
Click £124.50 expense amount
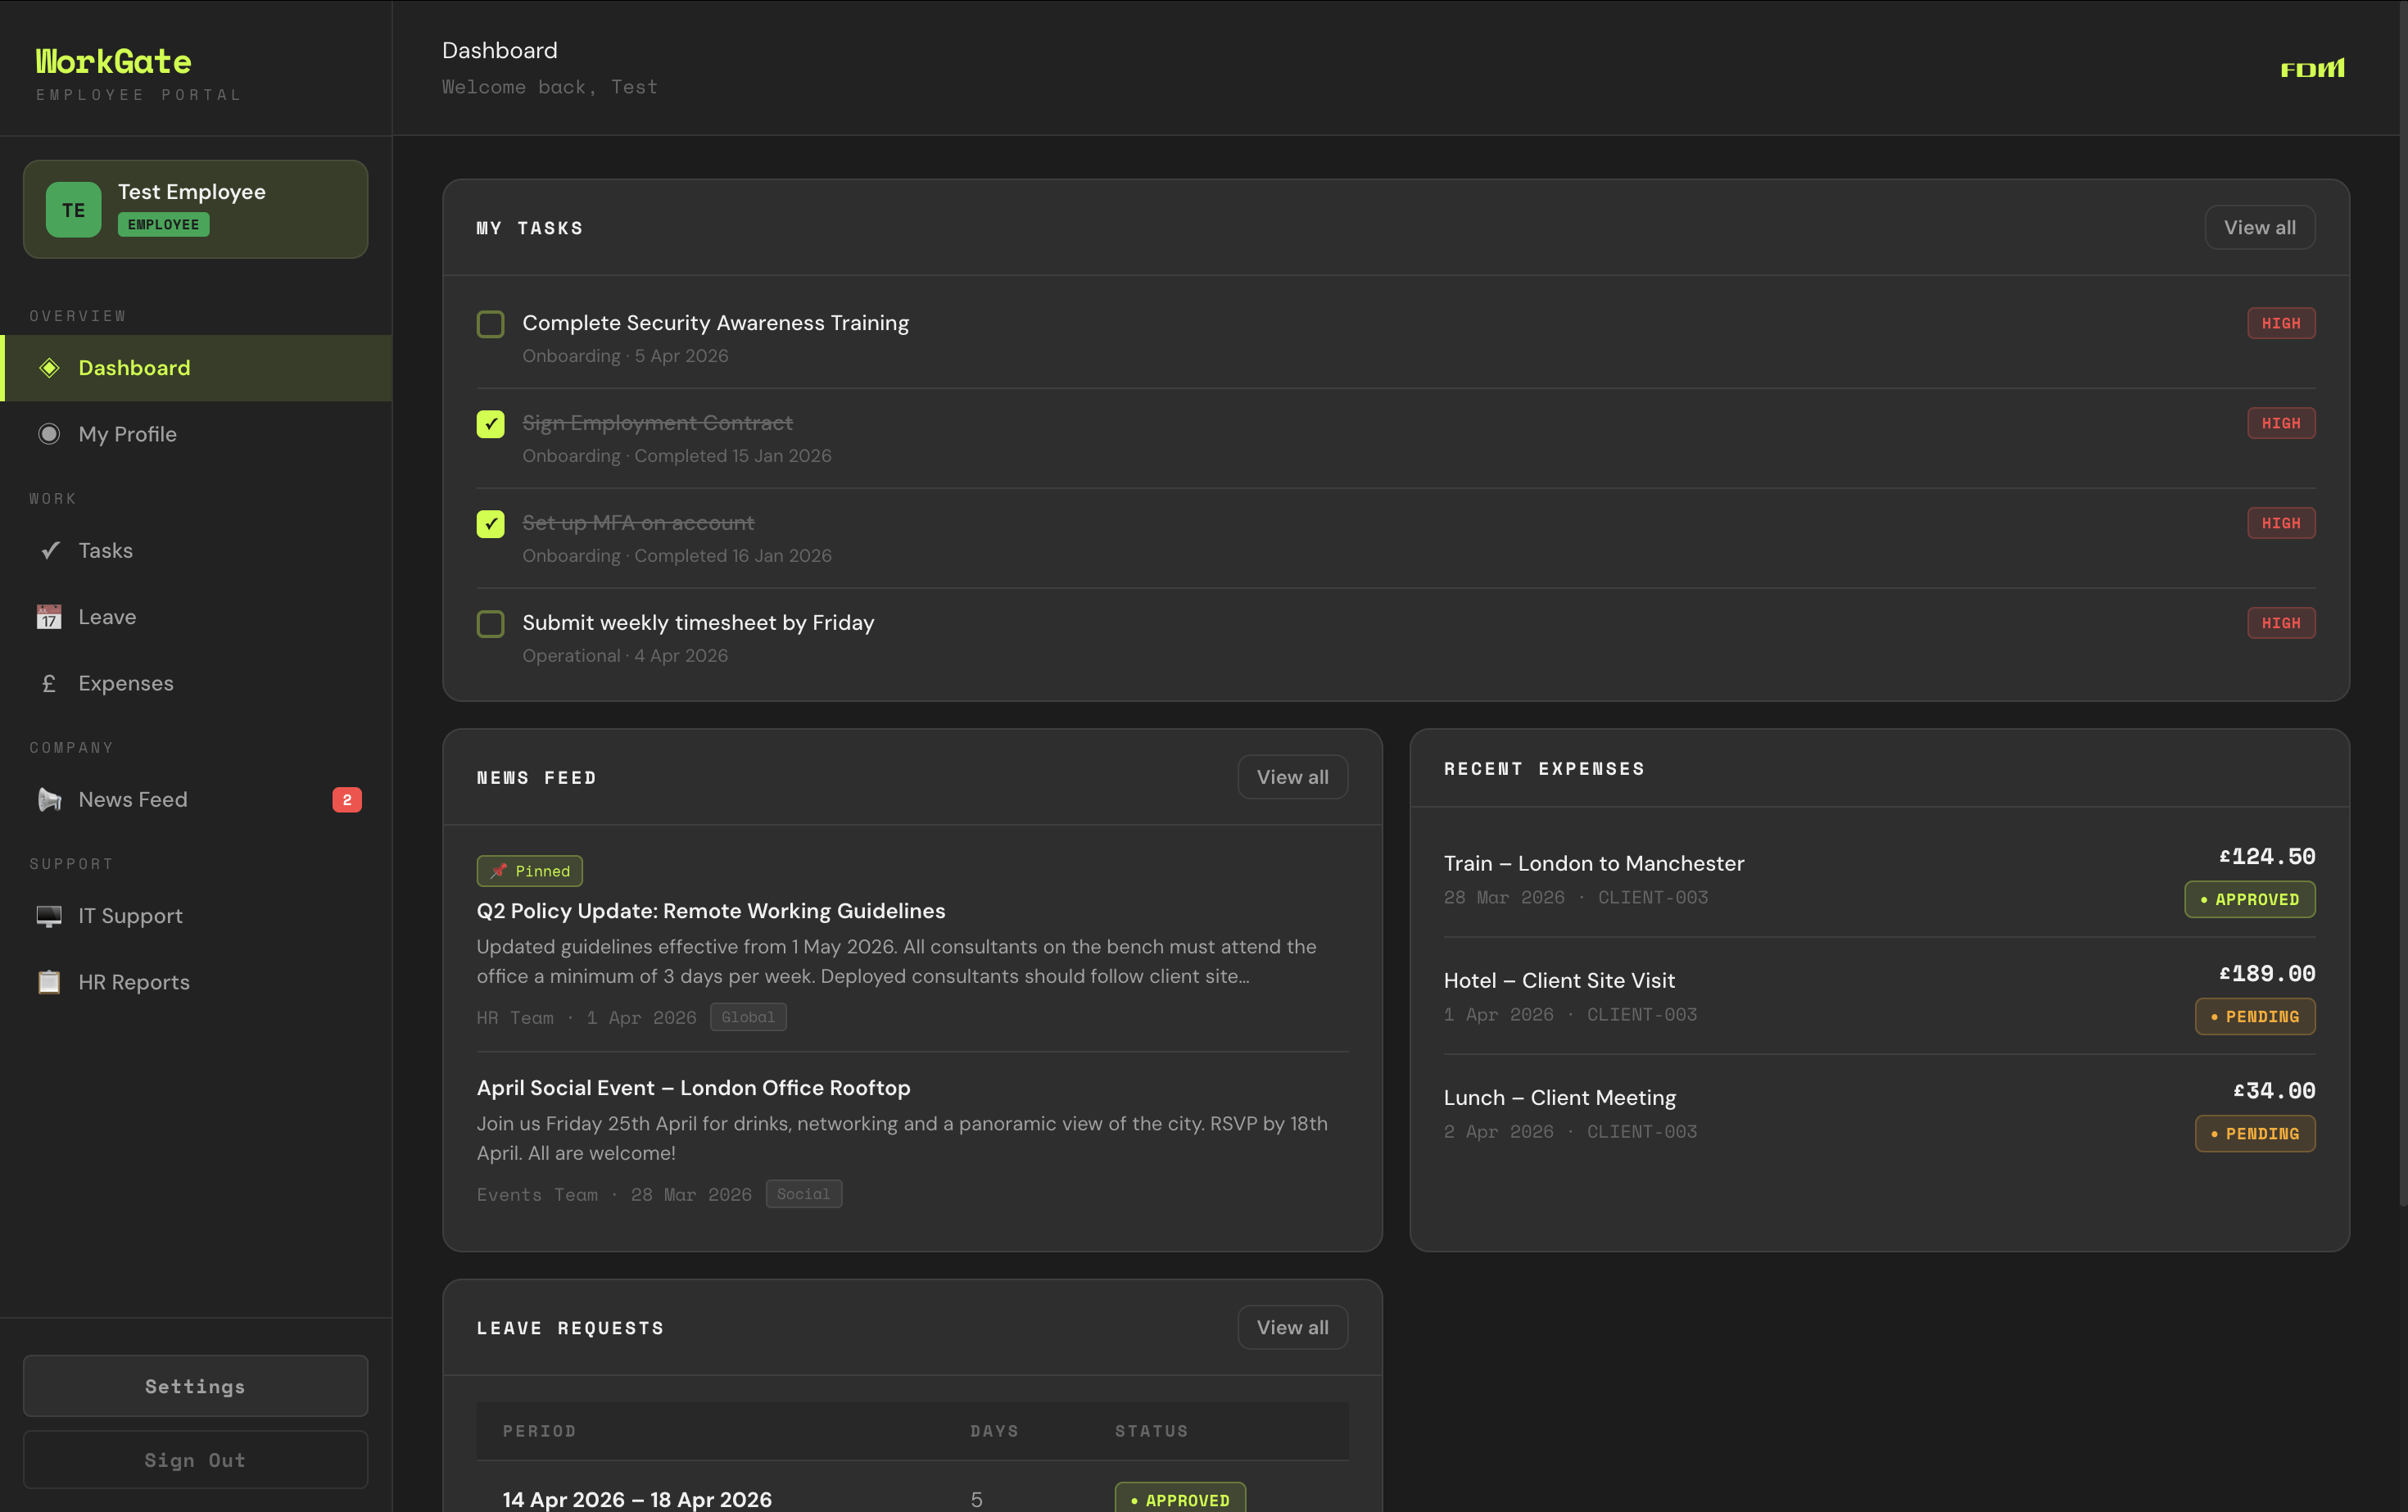click(x=2267, y=857)
